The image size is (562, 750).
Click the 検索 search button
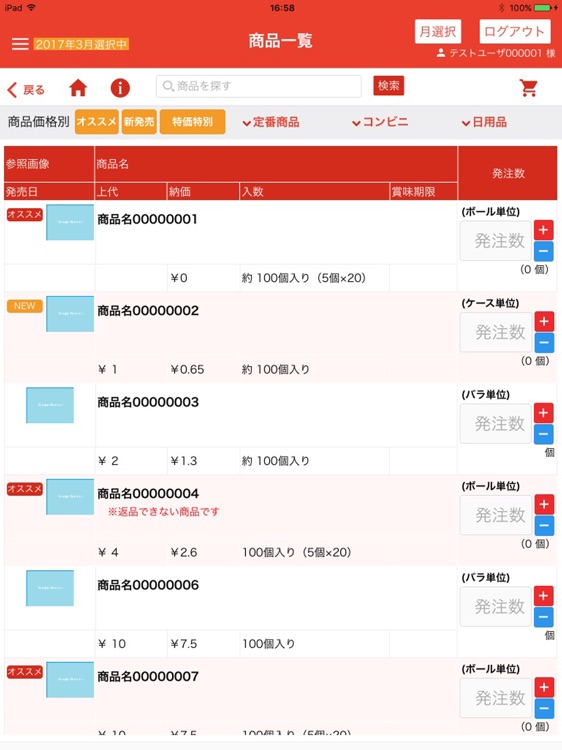[388, 86]
